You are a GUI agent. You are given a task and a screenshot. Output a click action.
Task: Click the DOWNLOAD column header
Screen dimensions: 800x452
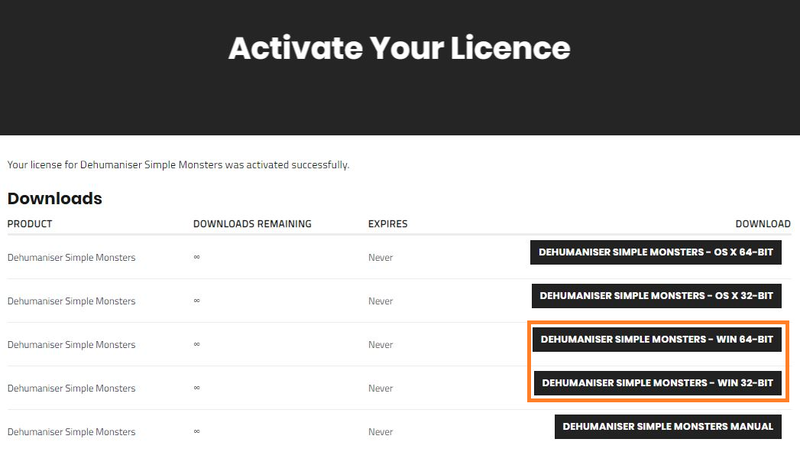762,224
